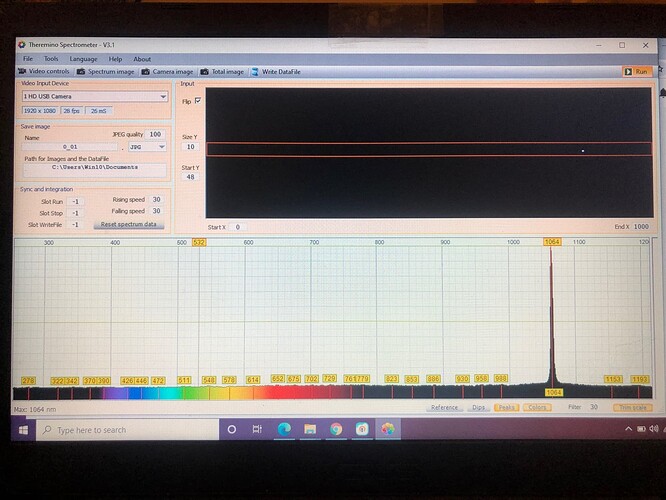Click the volume icon in system tray
Image resolution: width=666 pixels, height=500 pixels.
654,429
